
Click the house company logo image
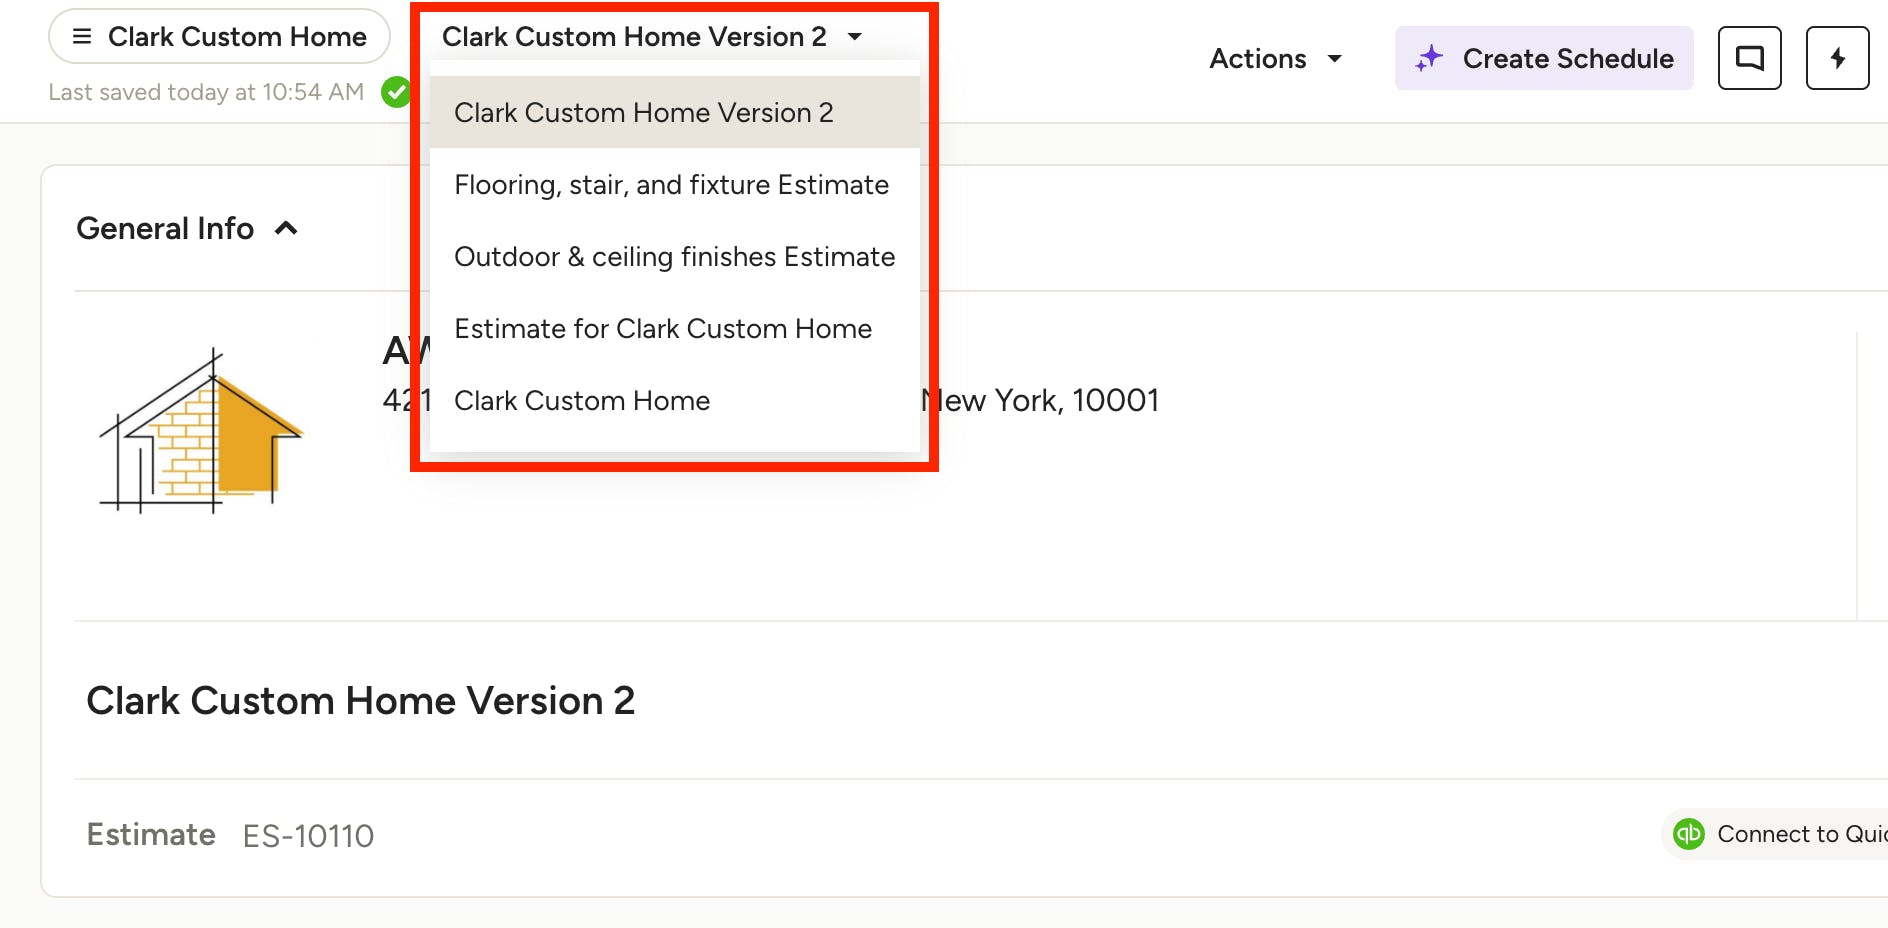201,431
